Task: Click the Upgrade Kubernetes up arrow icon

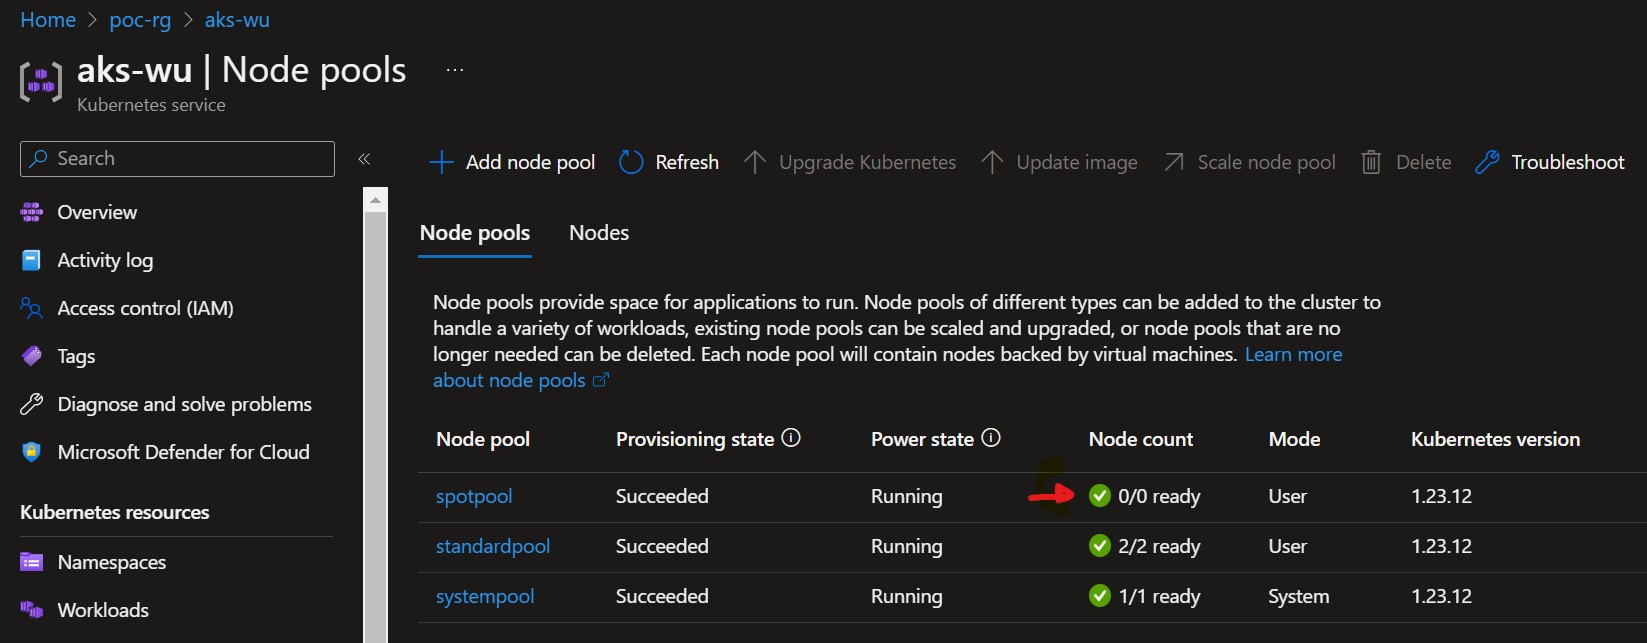Action: click(755, 162)
